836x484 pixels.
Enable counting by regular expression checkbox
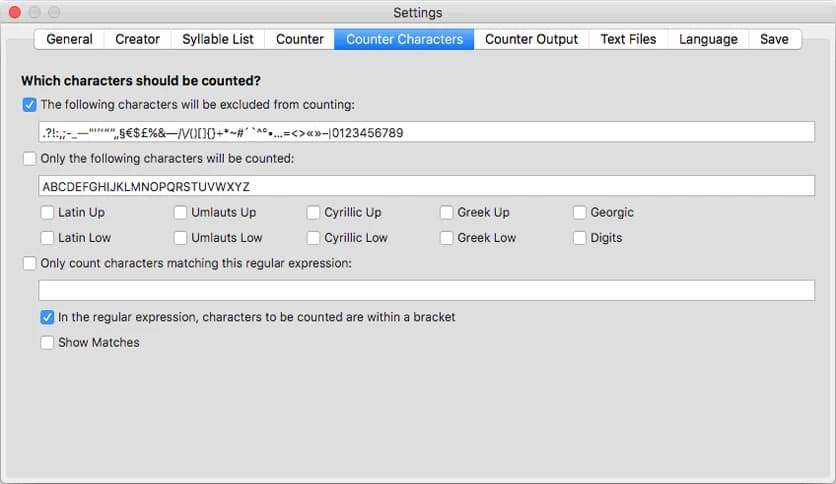29,263
